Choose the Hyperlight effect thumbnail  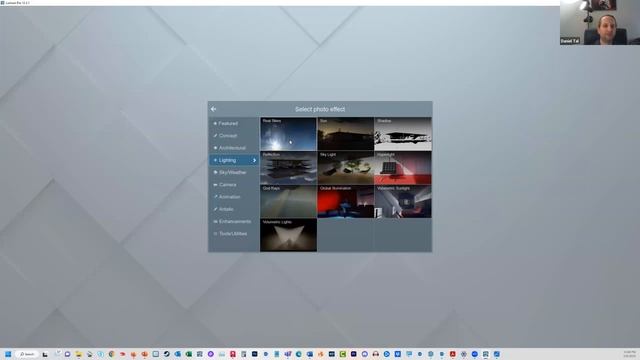[x=403, y=168]
